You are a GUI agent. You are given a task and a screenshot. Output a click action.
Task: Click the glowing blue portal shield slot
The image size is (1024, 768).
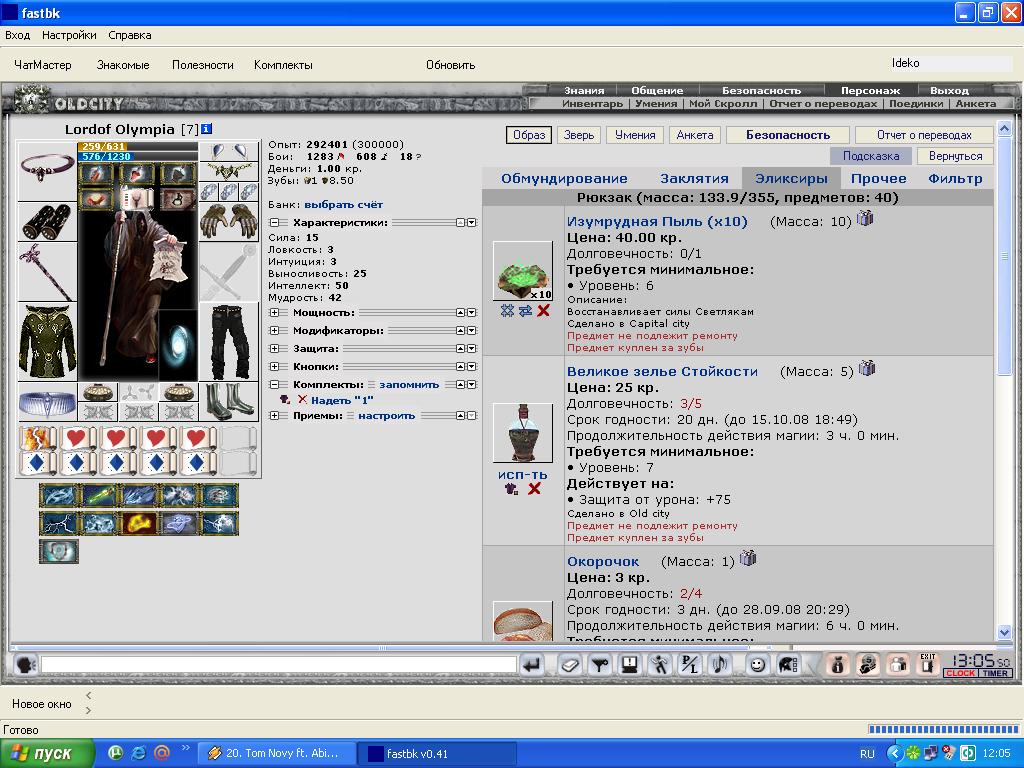coord(178,345)
